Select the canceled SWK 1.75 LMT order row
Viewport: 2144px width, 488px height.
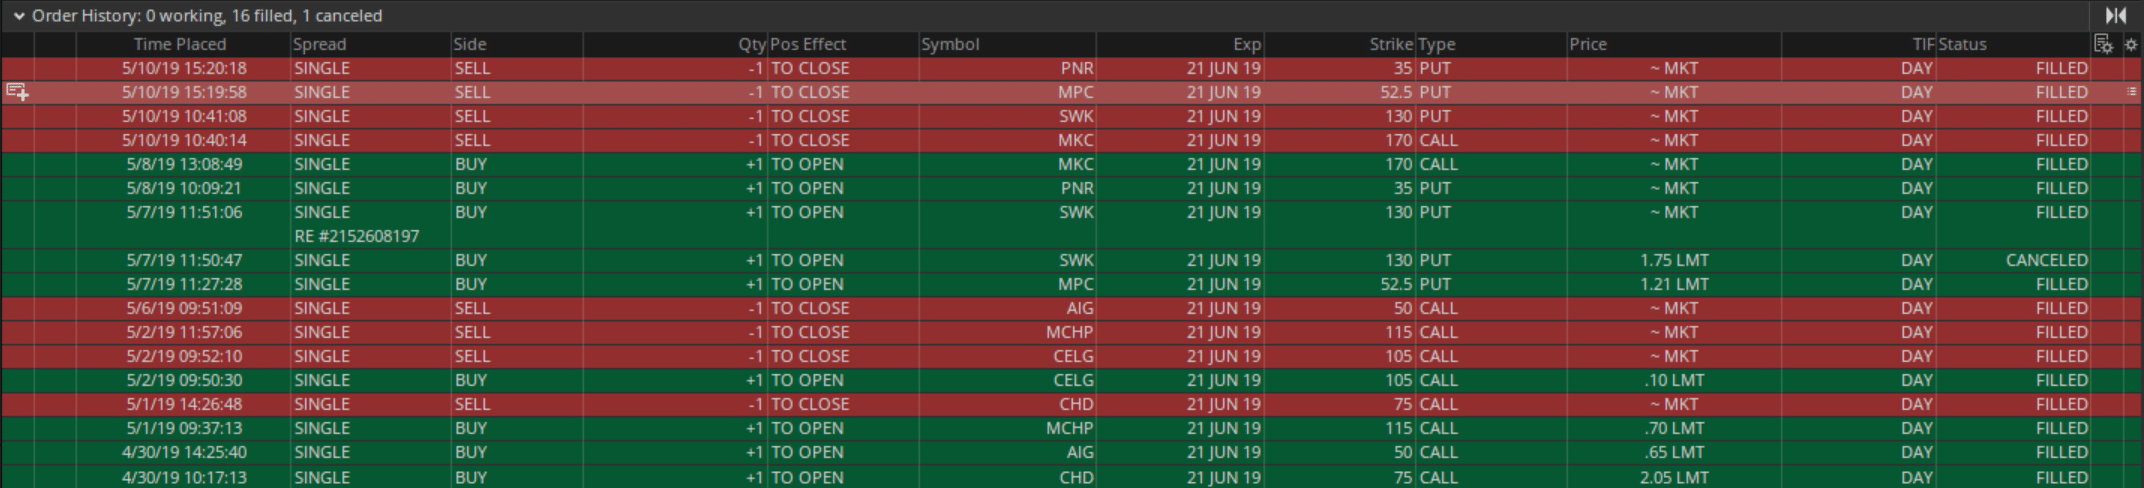click(x=1072, y=260)
